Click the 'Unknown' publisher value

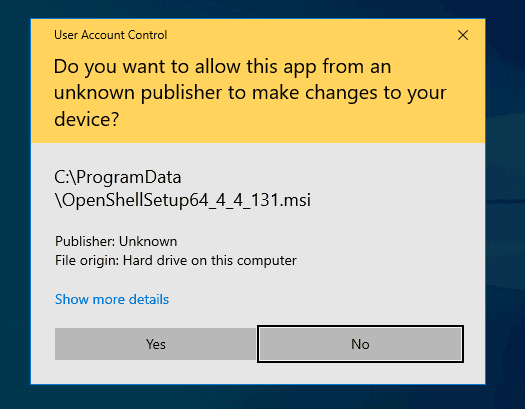click(148, 241)
